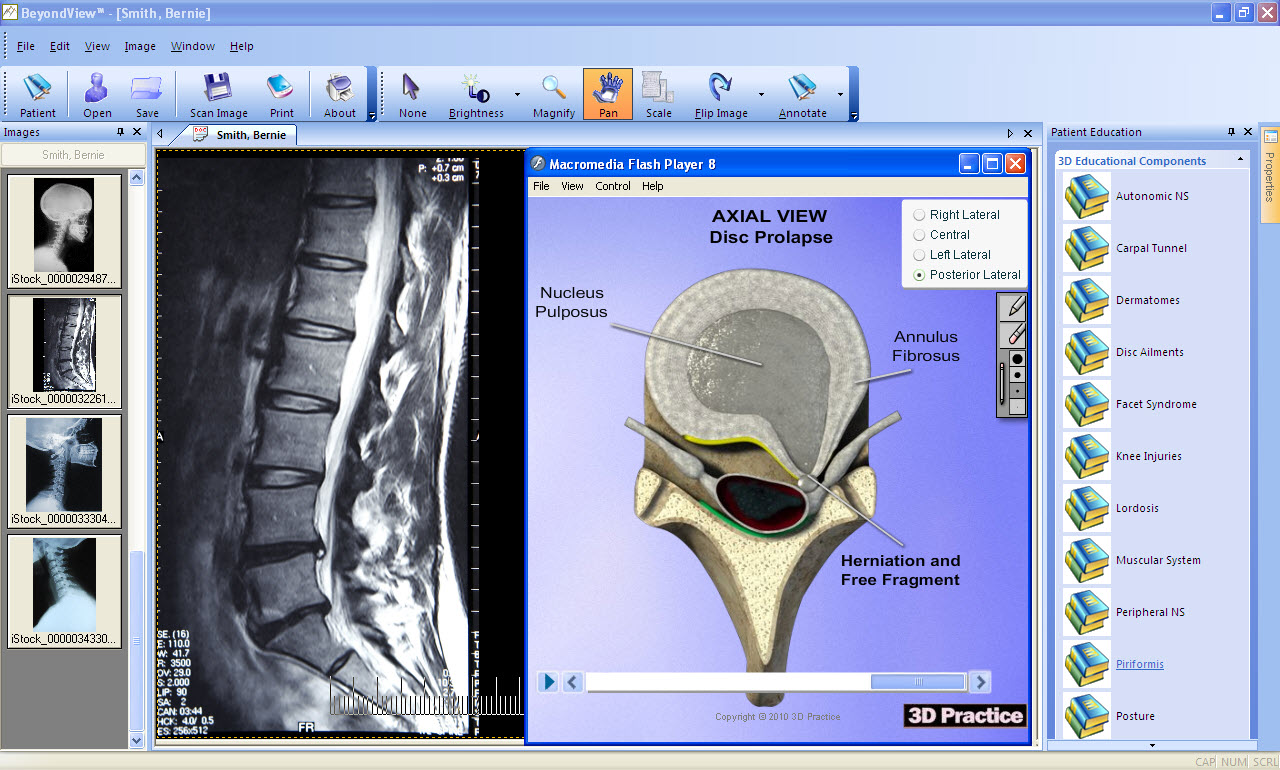Pin the Patient Education panel

pos(1232,132)
